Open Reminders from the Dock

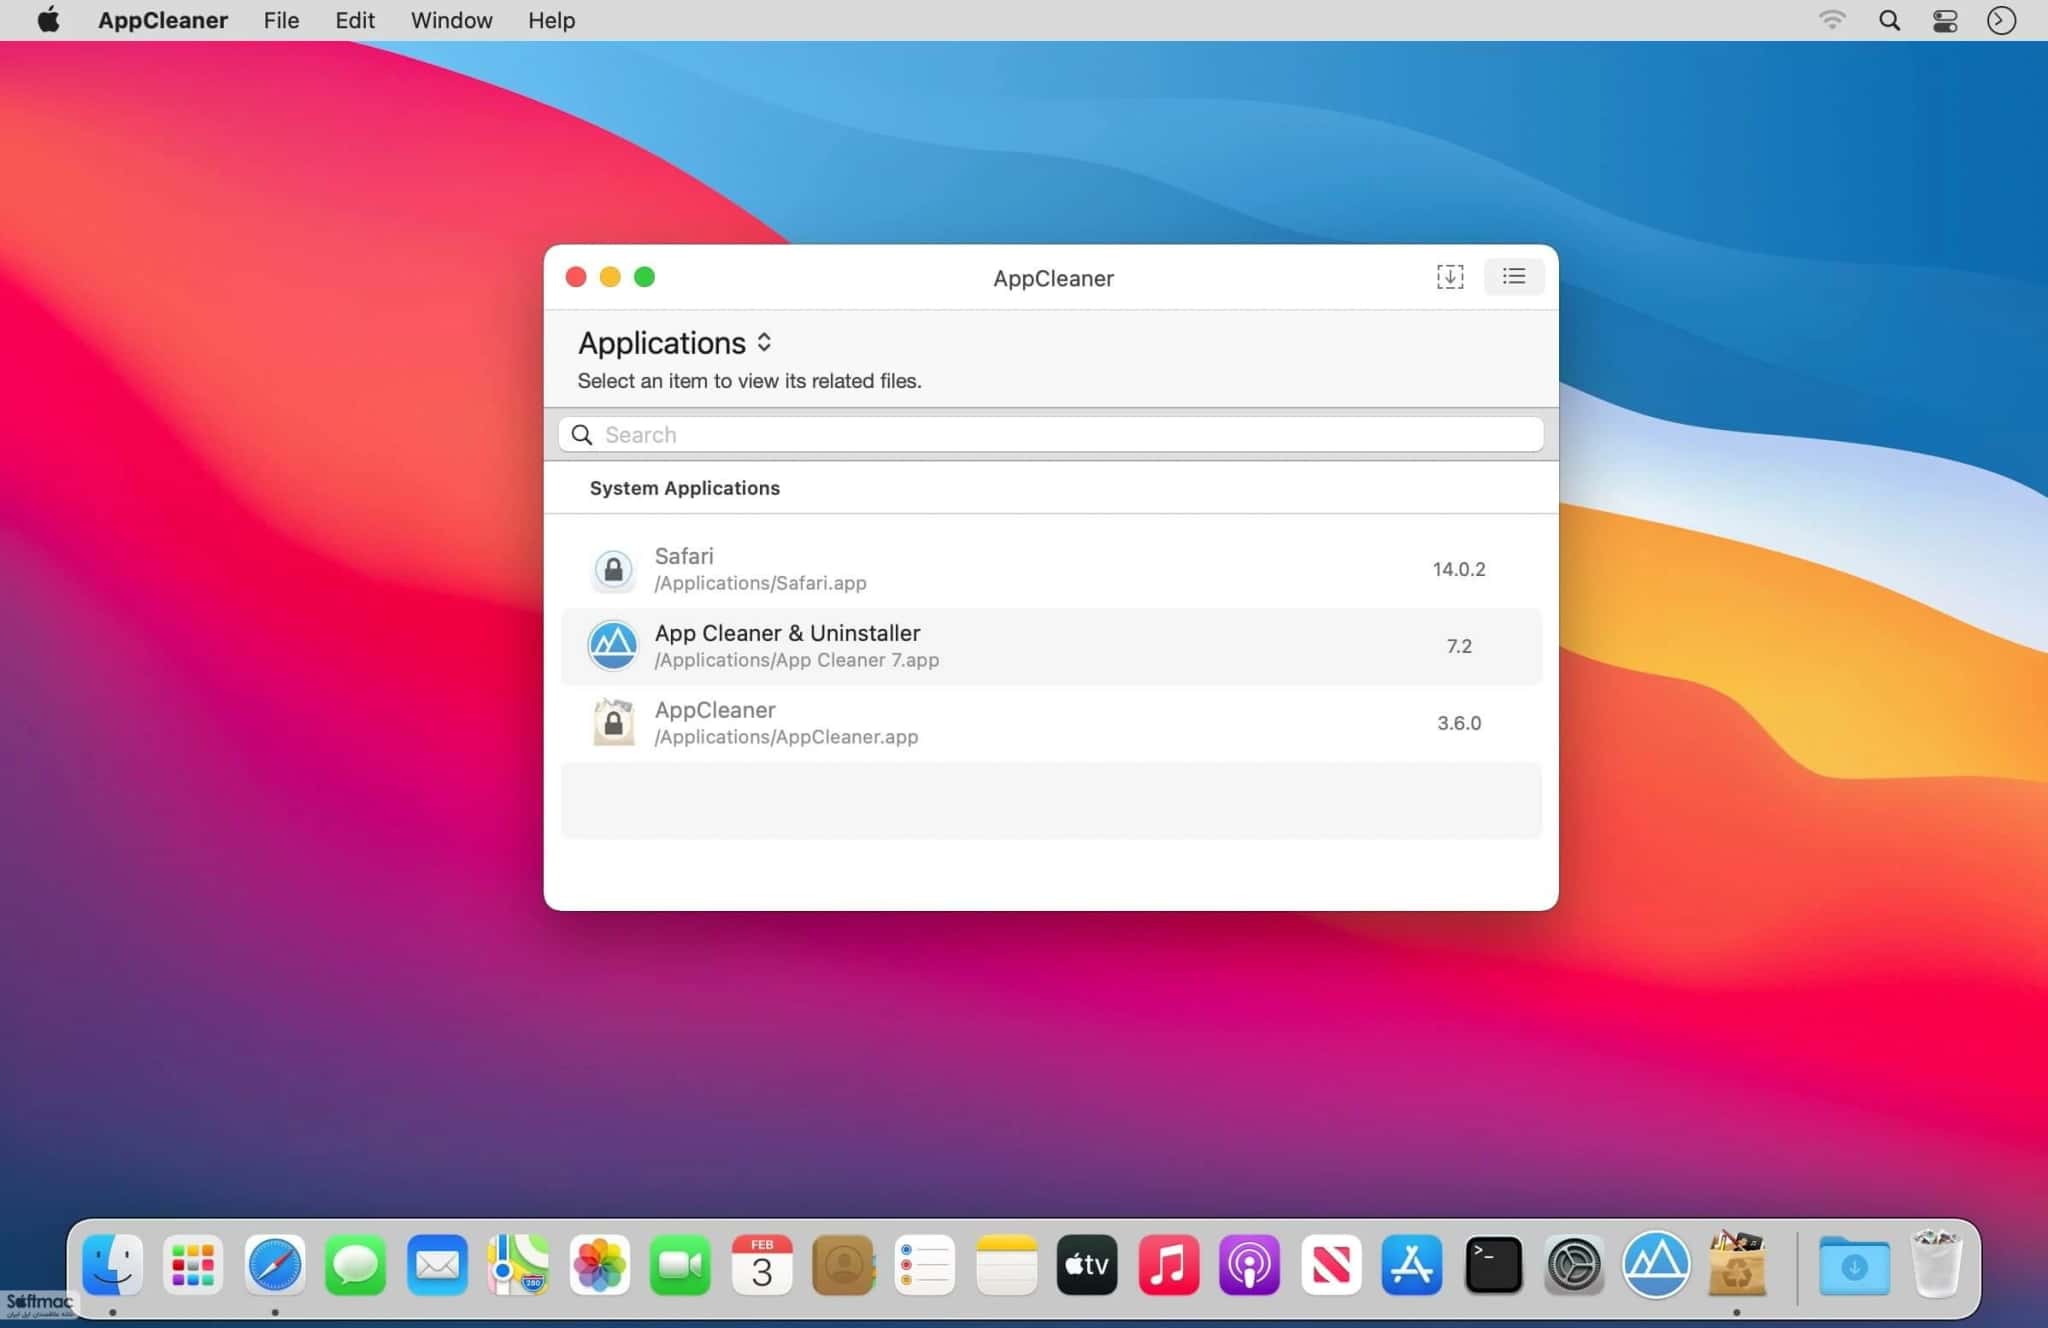924,1265
